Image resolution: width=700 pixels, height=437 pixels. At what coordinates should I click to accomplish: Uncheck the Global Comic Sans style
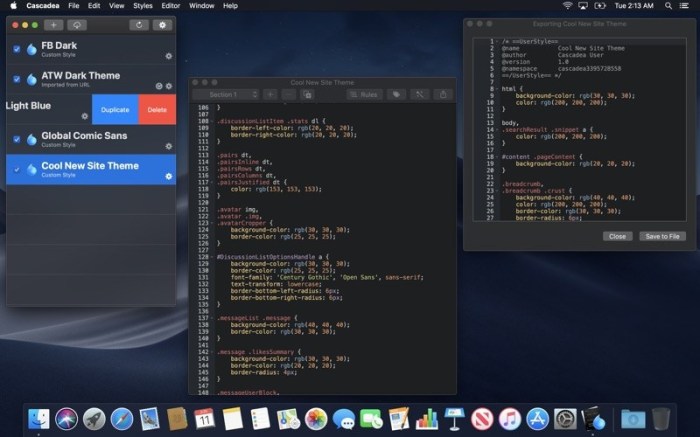point(17,138)
